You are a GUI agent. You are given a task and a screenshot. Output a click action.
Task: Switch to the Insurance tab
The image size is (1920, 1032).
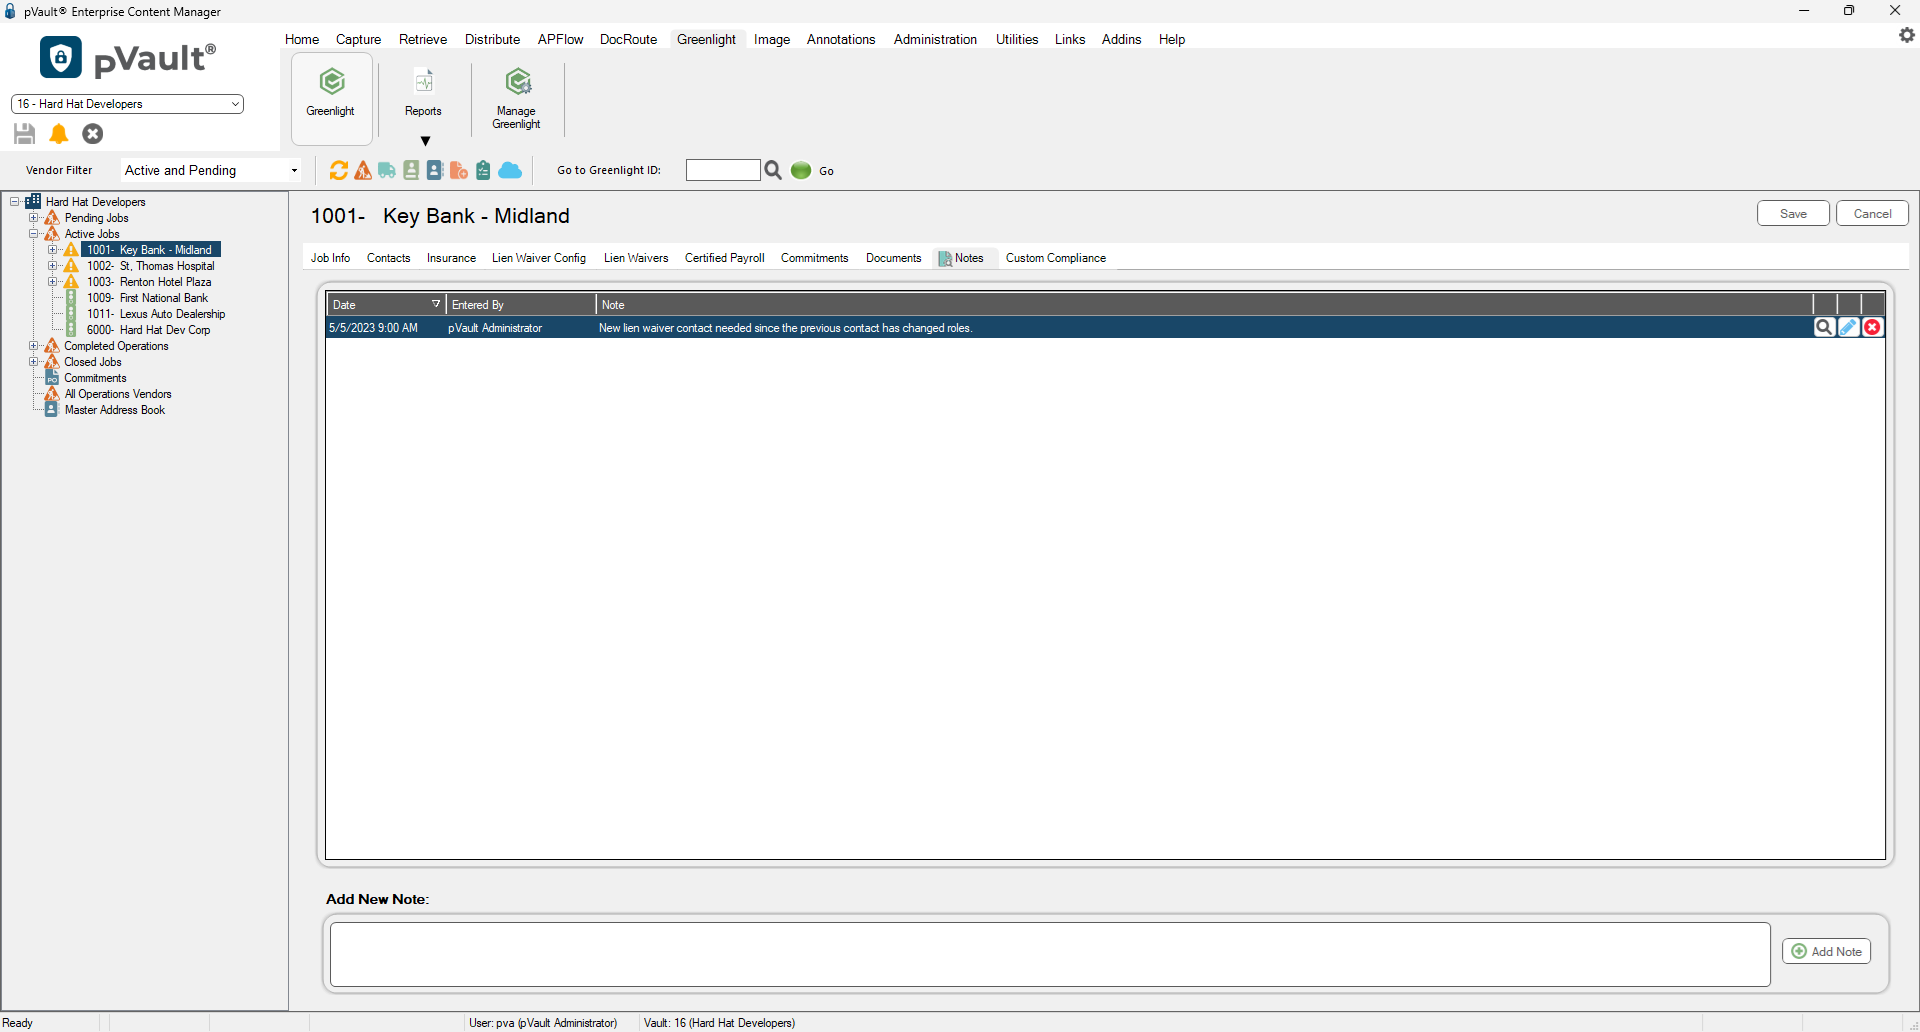click(451, 258)
